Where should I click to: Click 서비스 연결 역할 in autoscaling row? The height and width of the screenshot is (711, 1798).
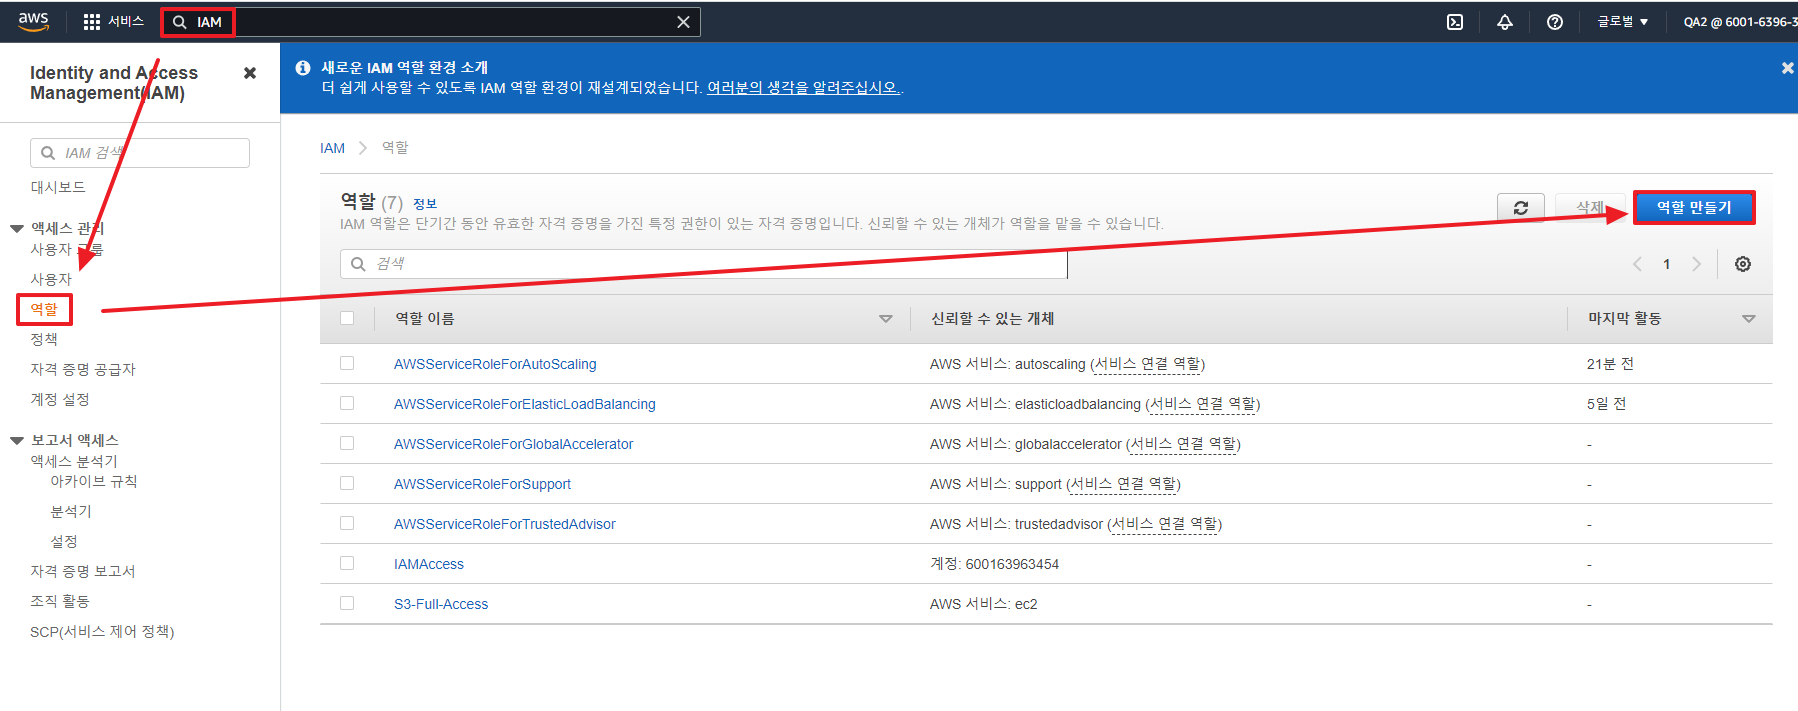[x=1148, y=364]
